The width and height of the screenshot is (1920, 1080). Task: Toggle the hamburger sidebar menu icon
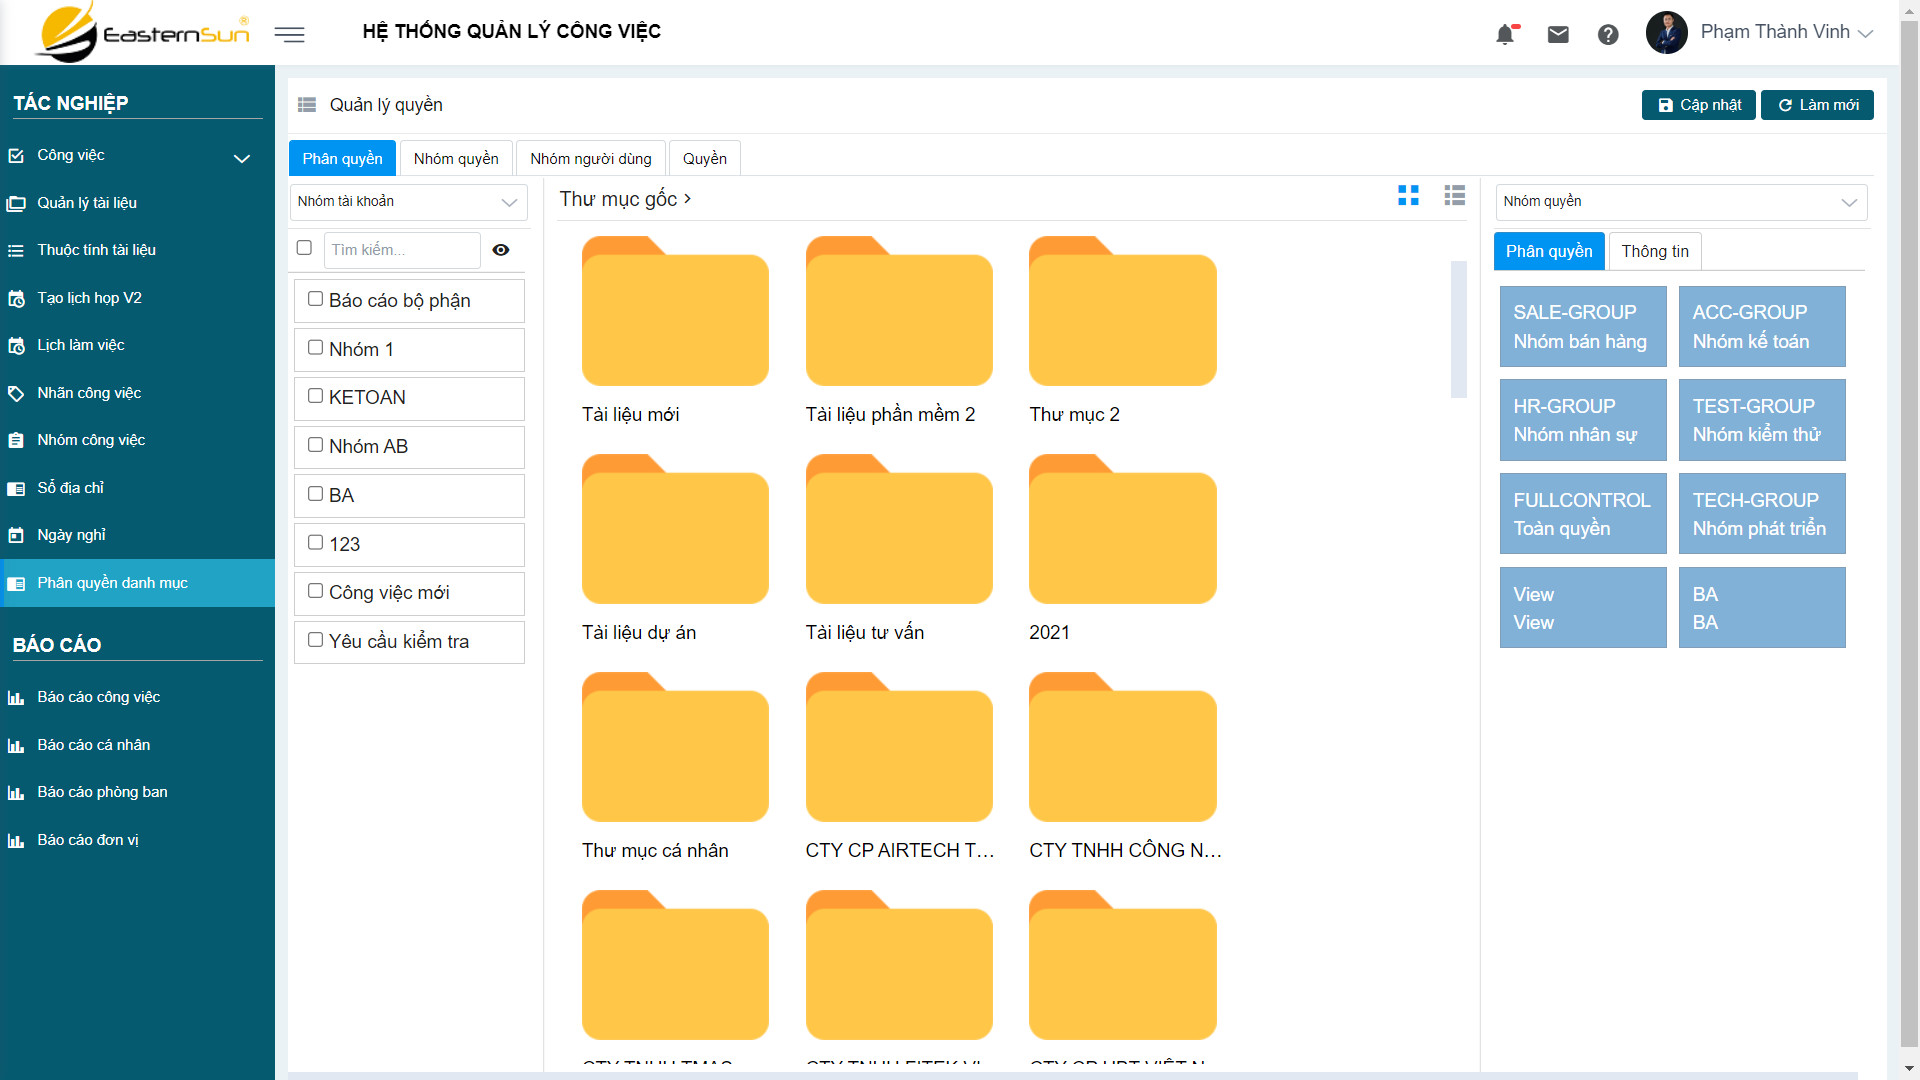289,35
